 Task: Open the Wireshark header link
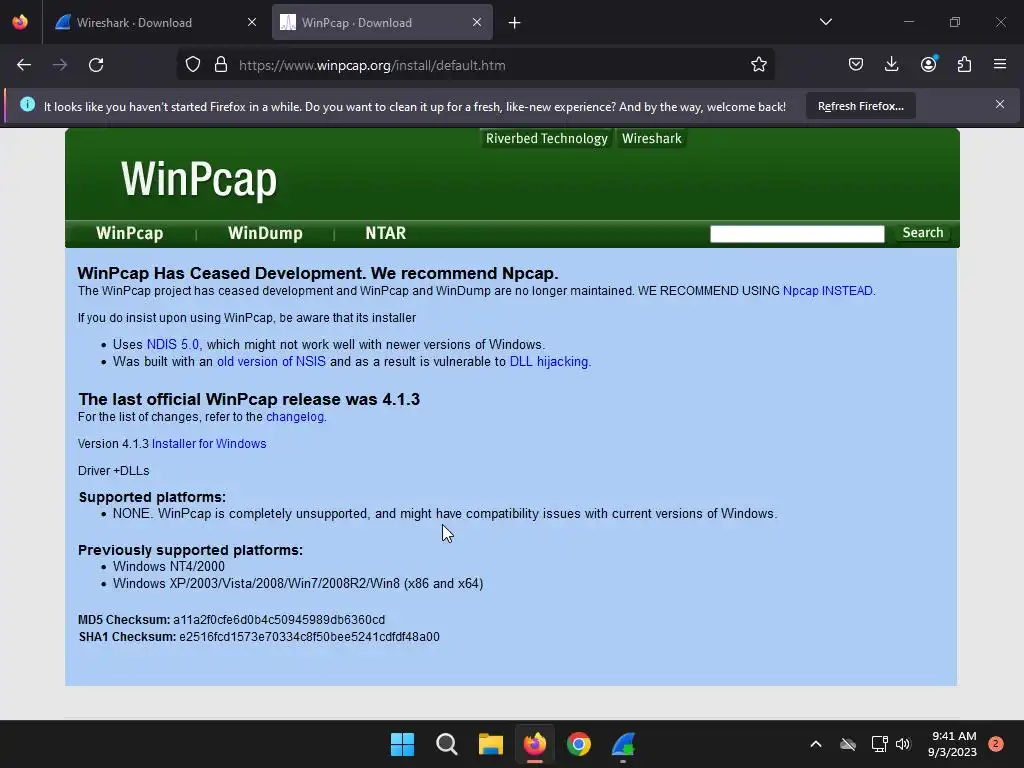[652, 138]
